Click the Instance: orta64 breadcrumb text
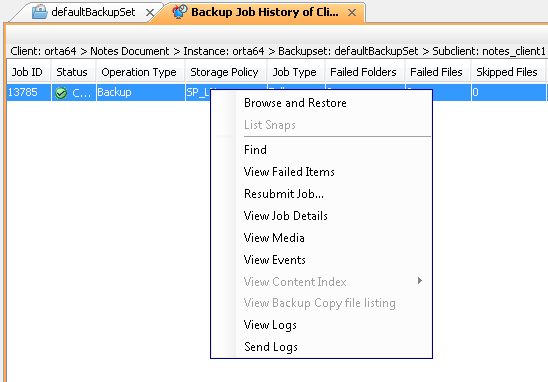The width and height of the screenshot is (548, 382). (x=224, y=51)
